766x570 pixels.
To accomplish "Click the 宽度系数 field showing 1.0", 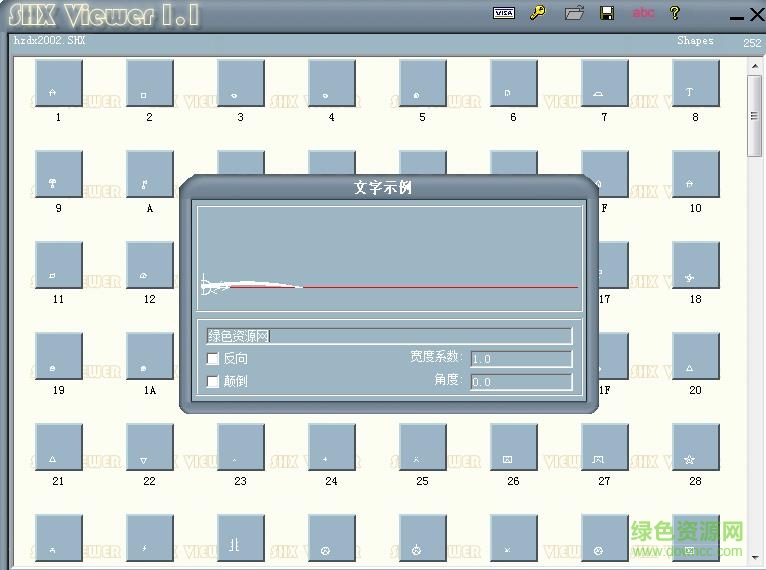I will click(521, 359).
